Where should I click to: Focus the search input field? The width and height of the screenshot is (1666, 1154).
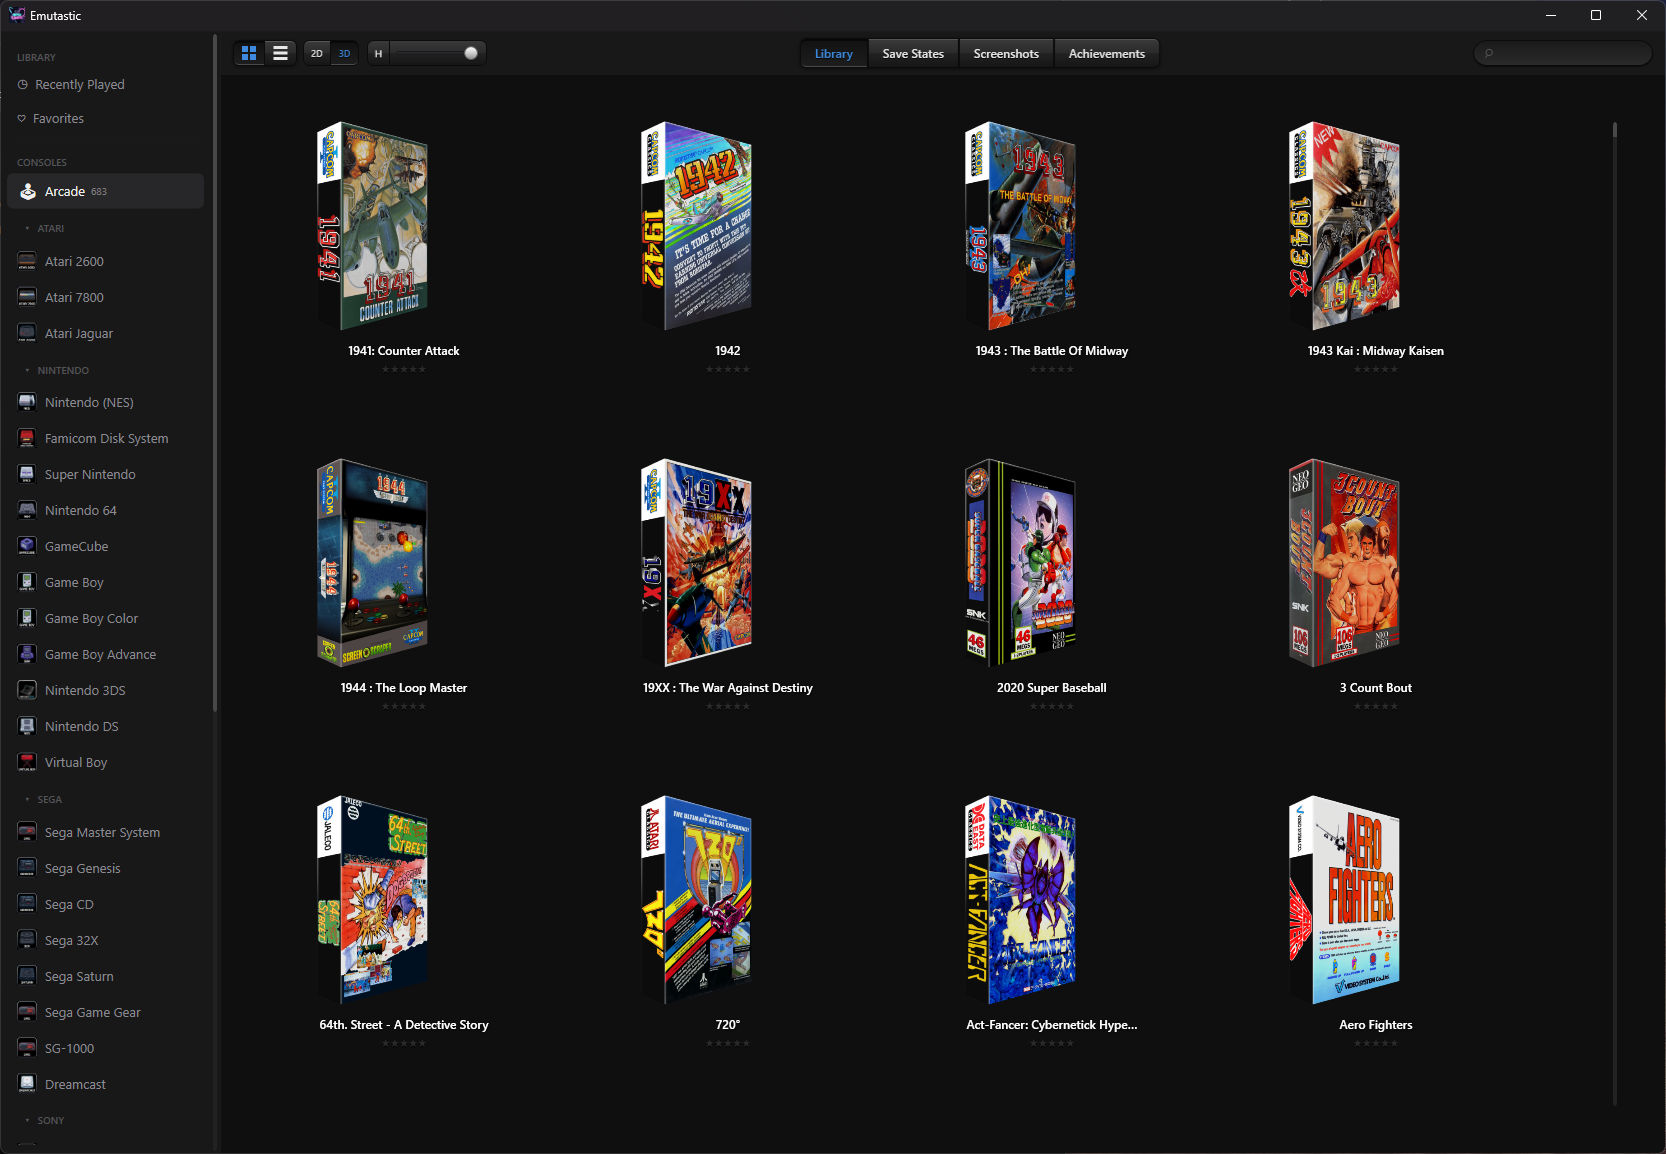pos(1562,53)
